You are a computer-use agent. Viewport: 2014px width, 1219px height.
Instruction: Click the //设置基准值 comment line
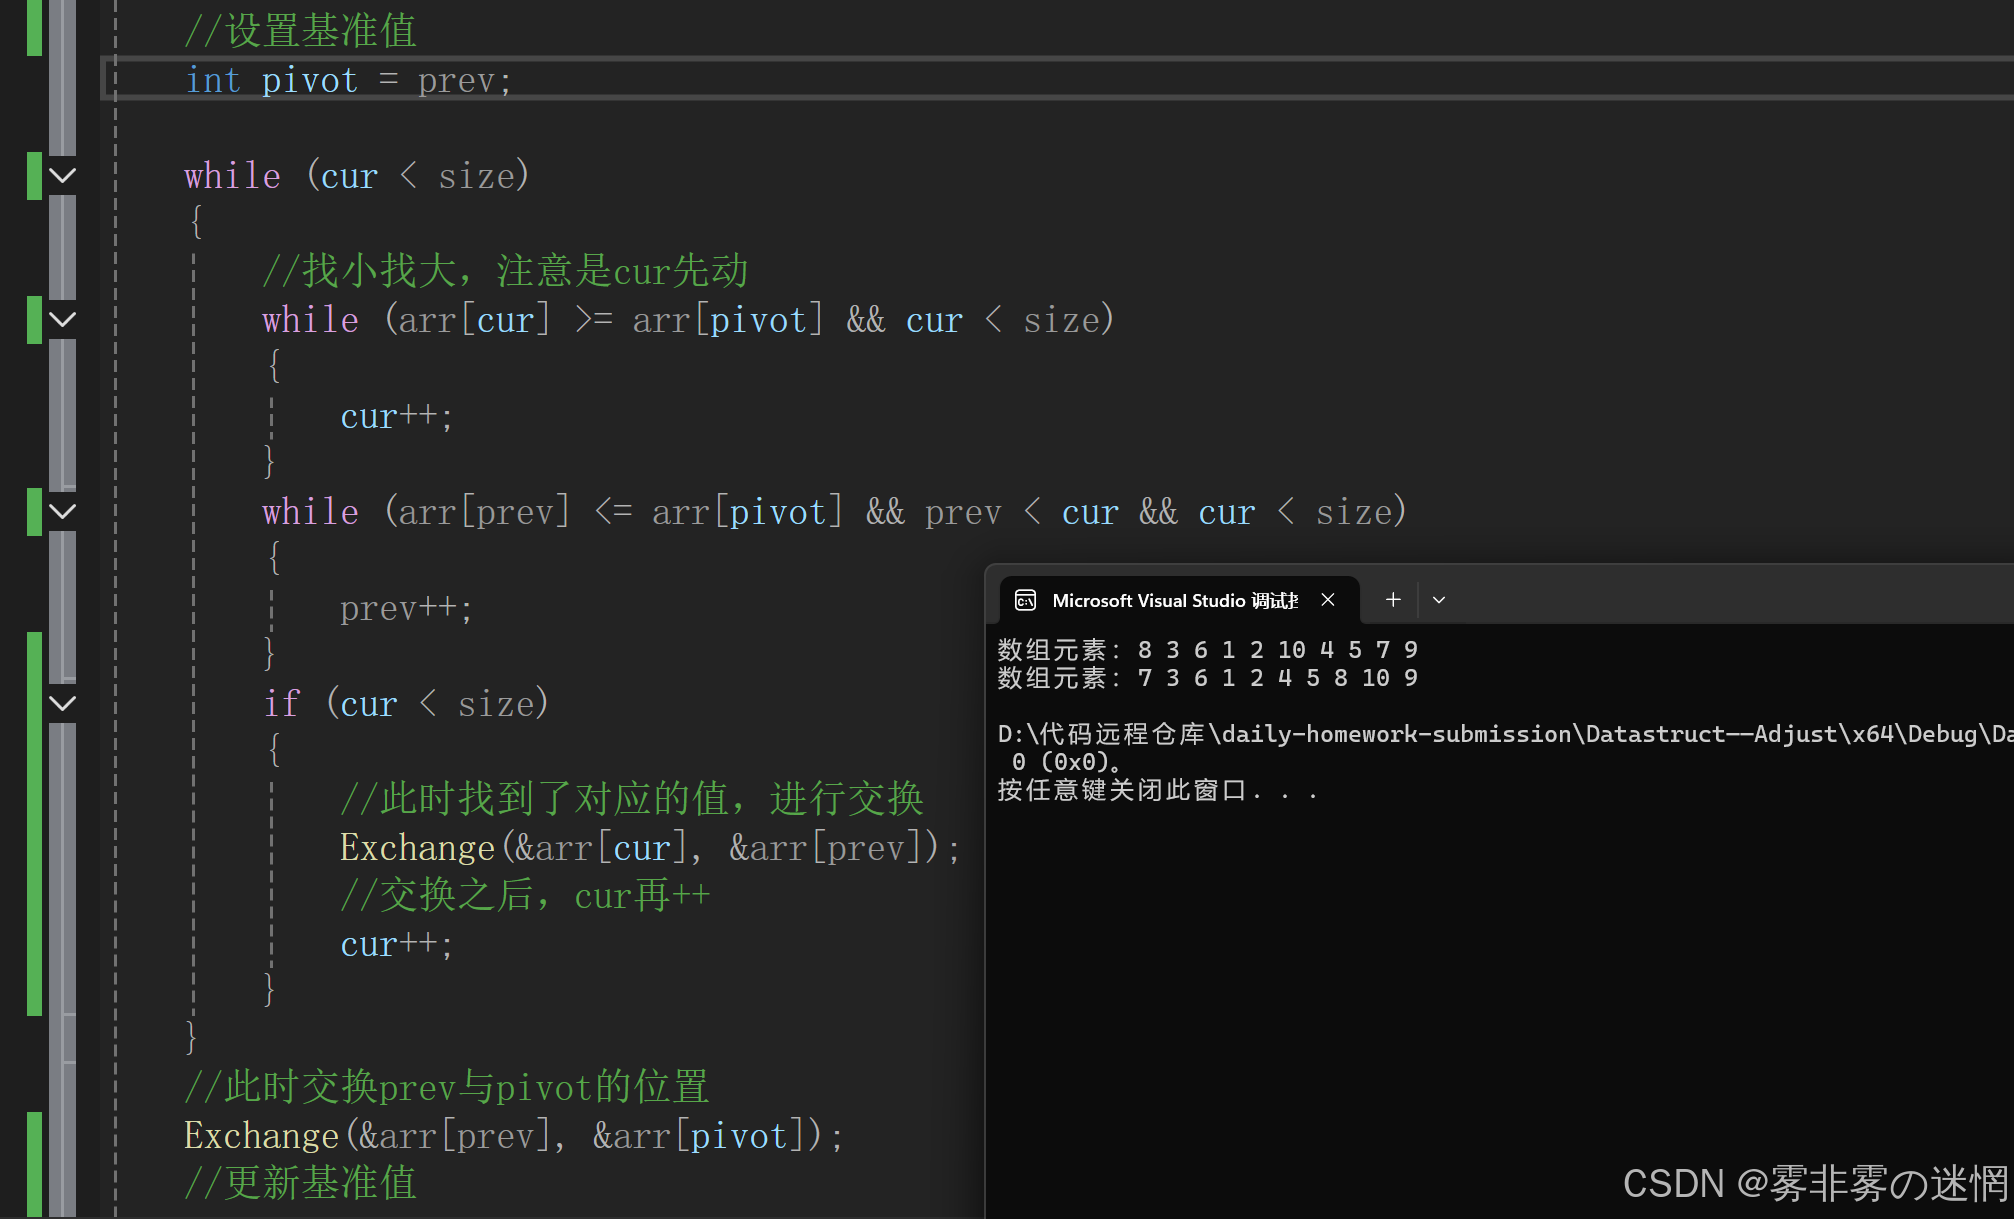pyautogui.click(x=300, y=30)
